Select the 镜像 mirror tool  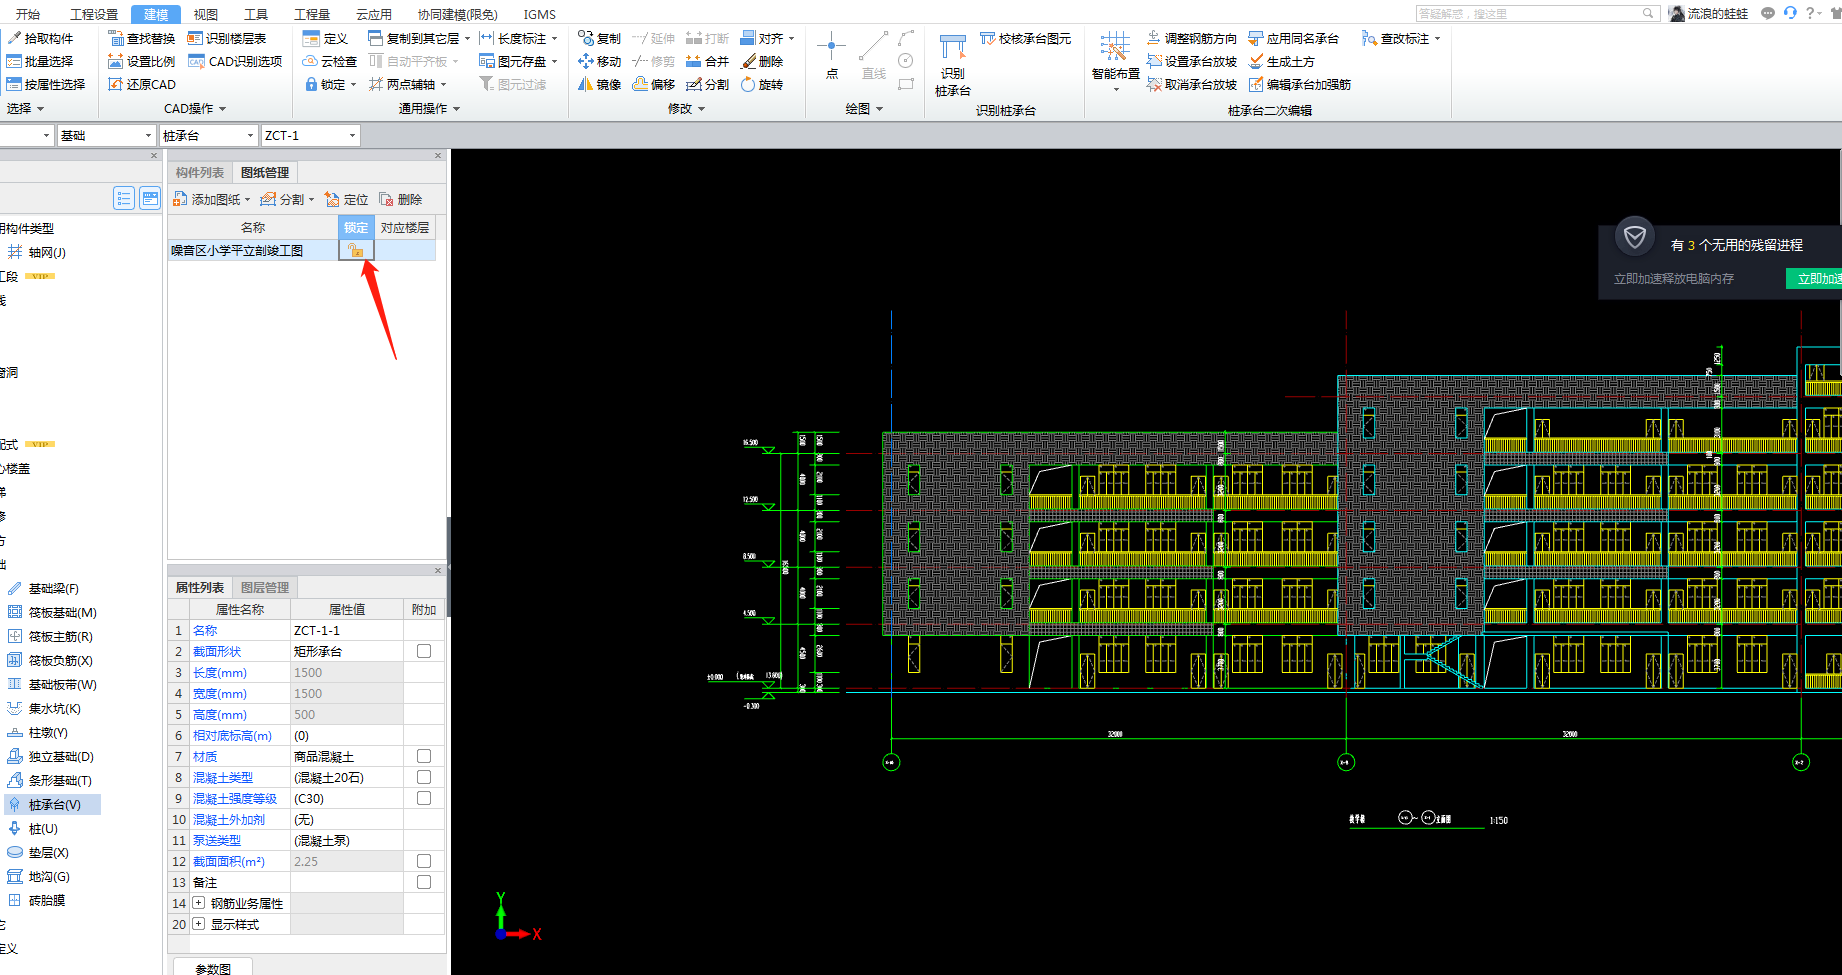point(599,85)
